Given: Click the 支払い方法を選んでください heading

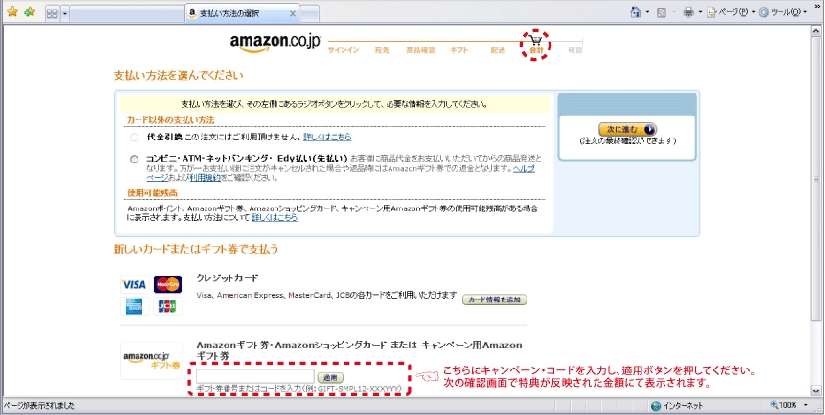Looking at the screenshot, I should coord(179,75).
